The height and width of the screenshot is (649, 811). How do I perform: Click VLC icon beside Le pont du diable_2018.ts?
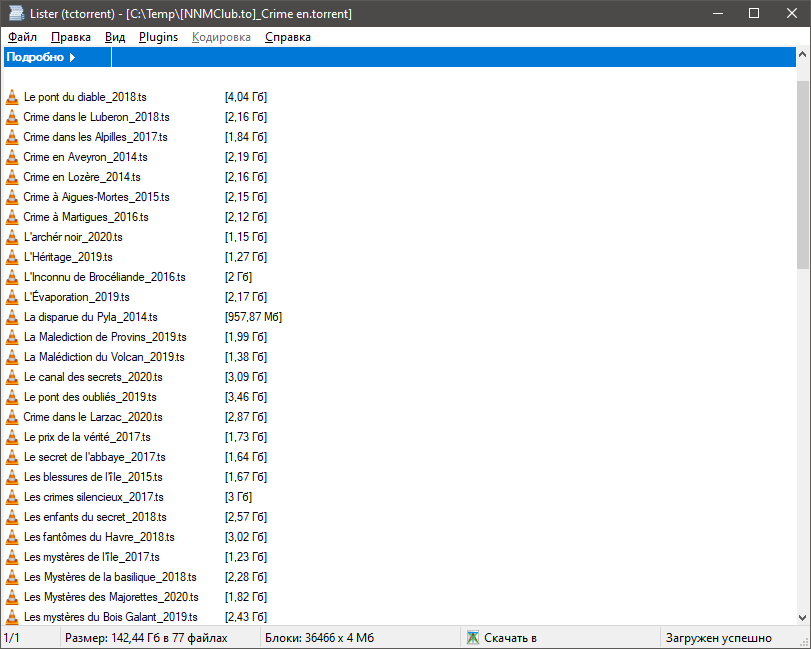pyautogui.click(x=12, y=97)
